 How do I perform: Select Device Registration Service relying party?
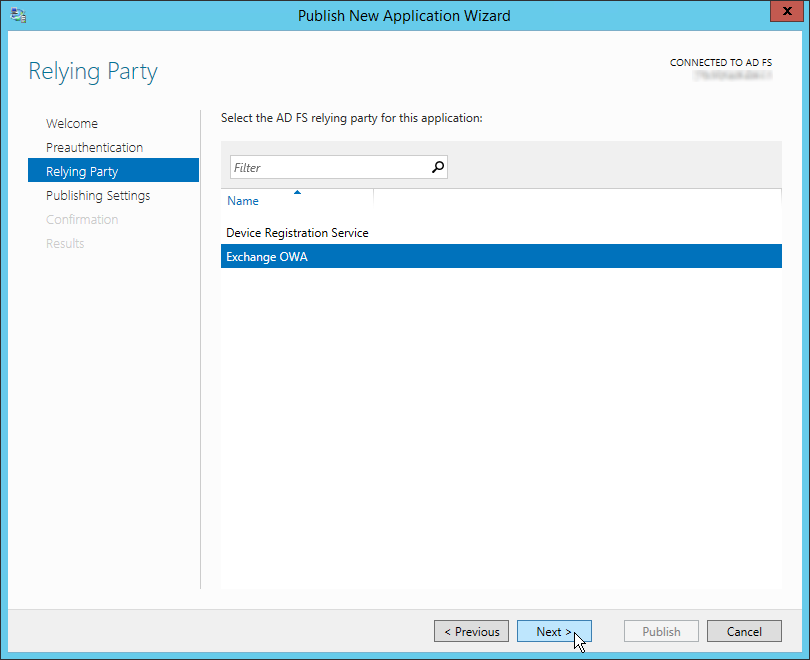(x=297, y=233)
